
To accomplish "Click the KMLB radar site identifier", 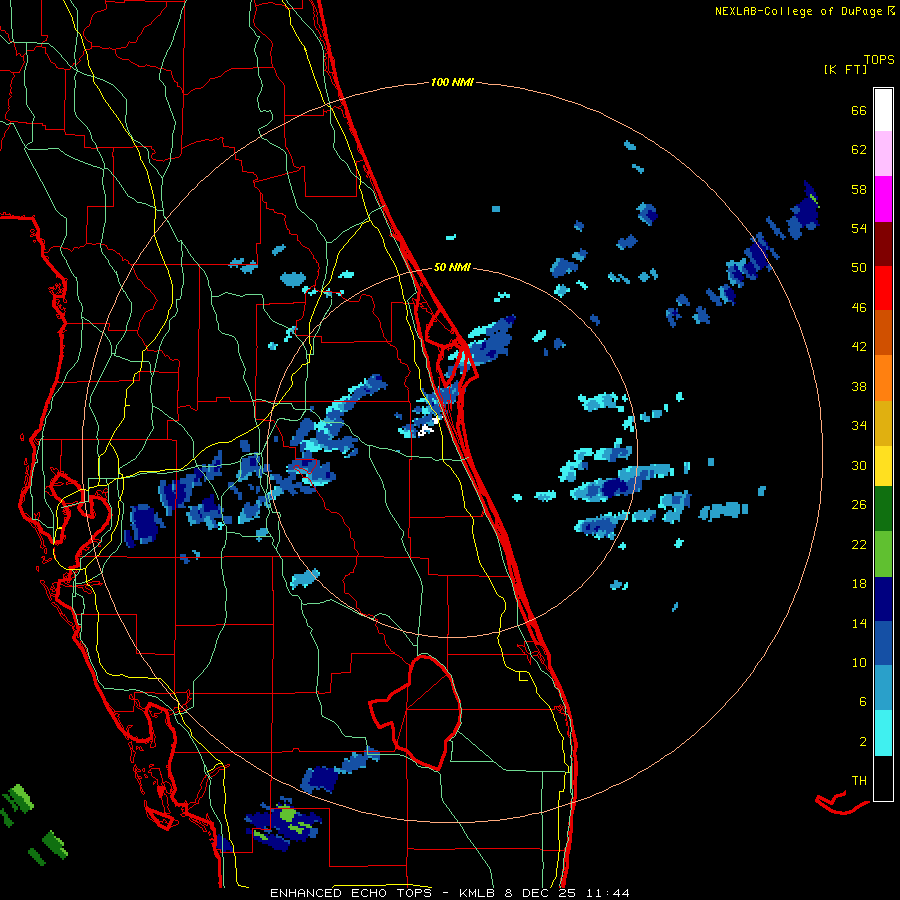I will pos(479,893).
